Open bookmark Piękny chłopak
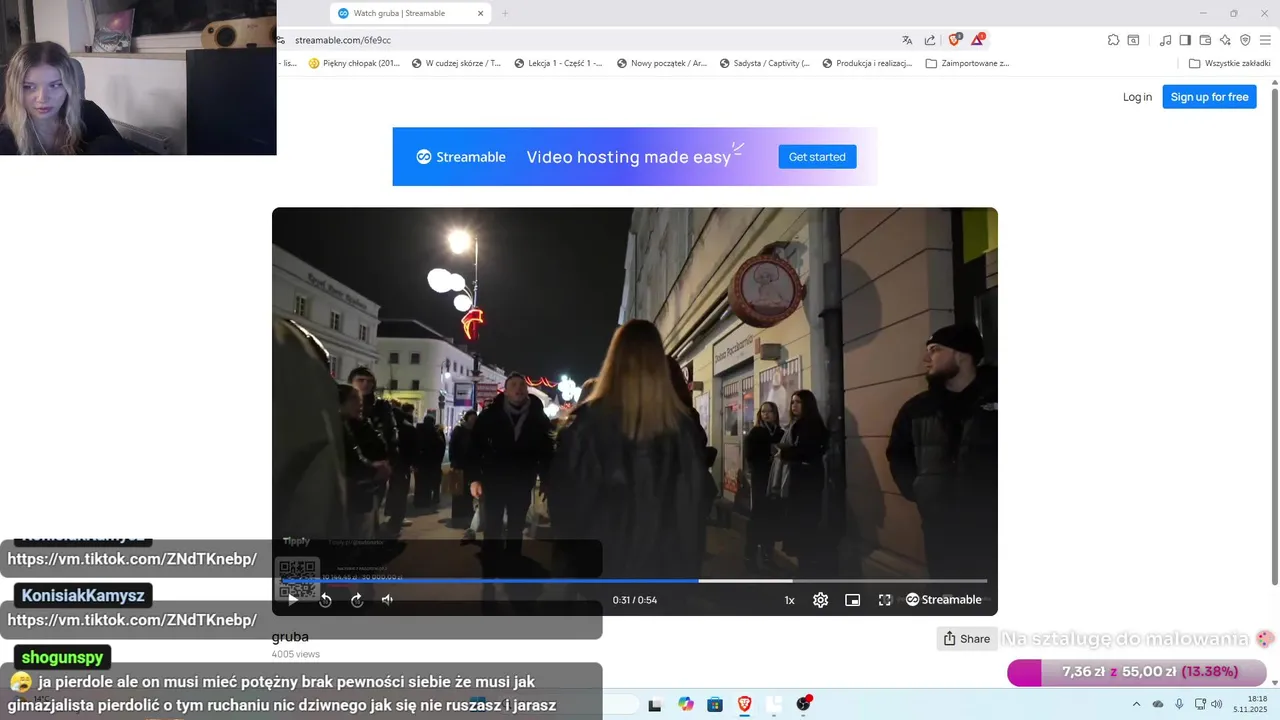The image size is (1280, 720). pyautogui.click(x=354, y=63)
